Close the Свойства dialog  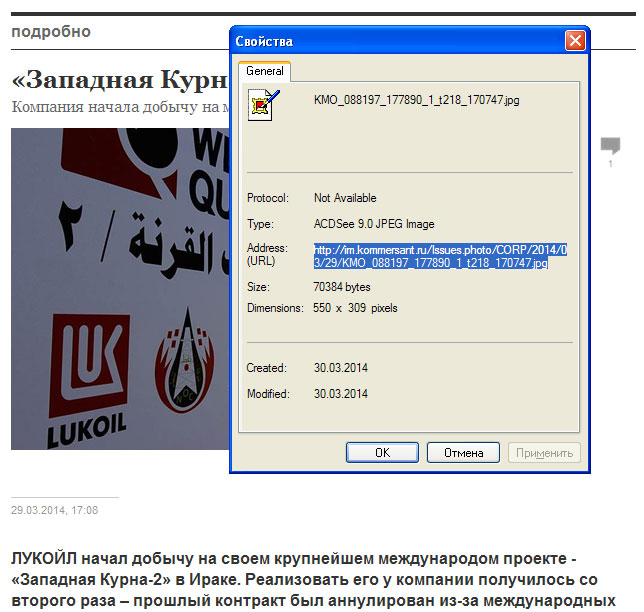click(x=575, y=41)
